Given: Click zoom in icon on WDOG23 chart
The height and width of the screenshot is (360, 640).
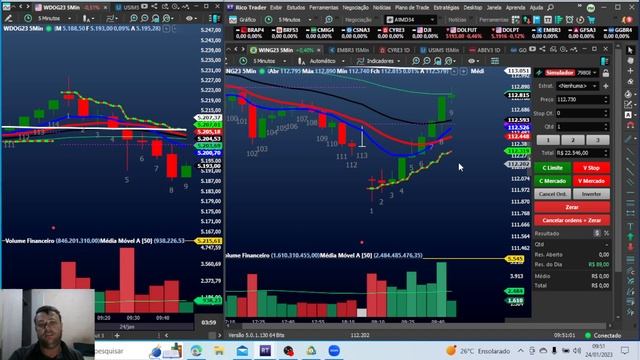Looking at the screenshot, I should coord(133,18).
